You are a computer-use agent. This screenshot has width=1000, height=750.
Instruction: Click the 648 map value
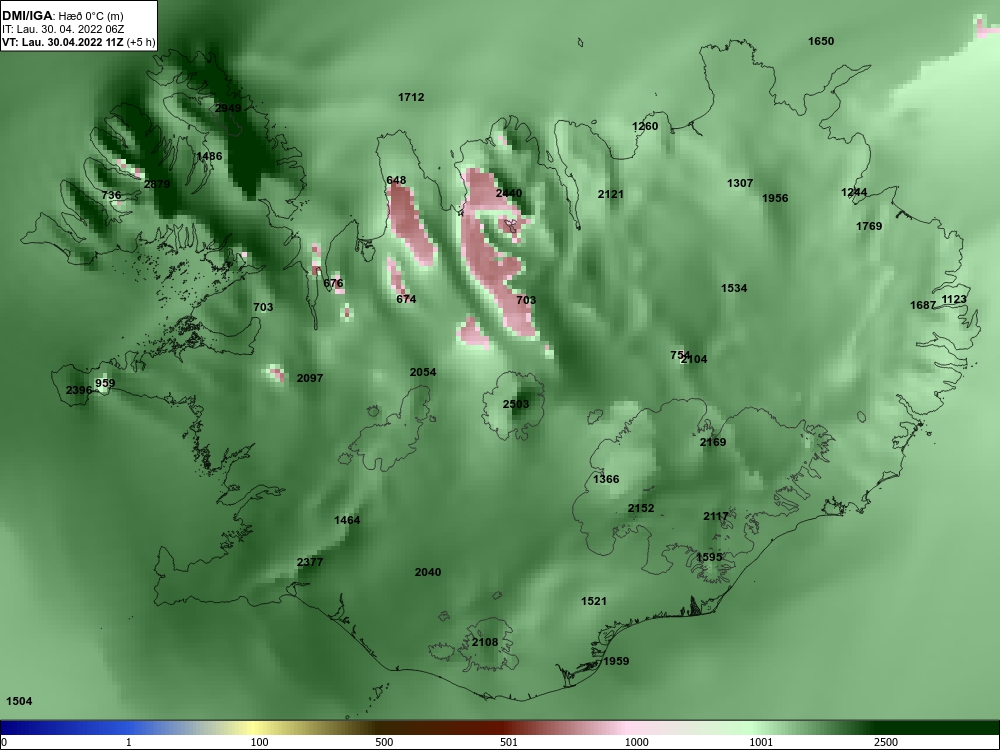[x=396, y=180]
